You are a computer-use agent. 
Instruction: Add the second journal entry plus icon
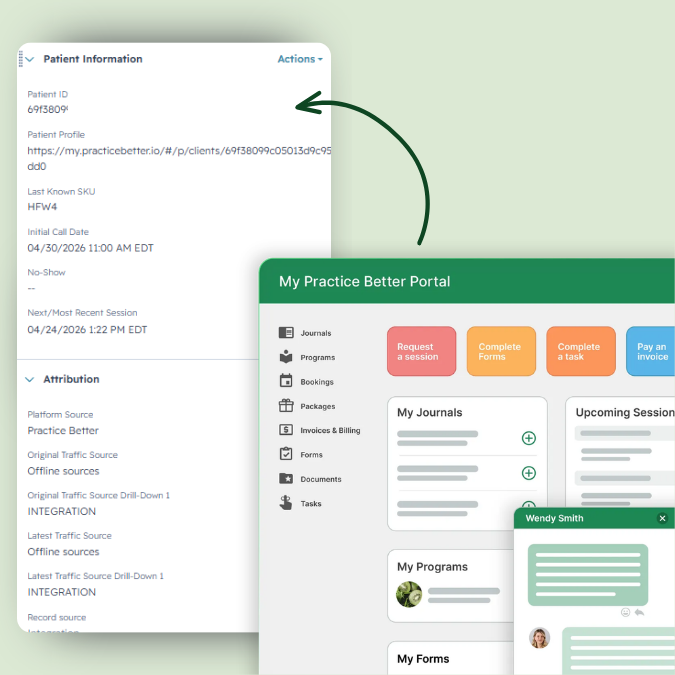coord(529,473)
